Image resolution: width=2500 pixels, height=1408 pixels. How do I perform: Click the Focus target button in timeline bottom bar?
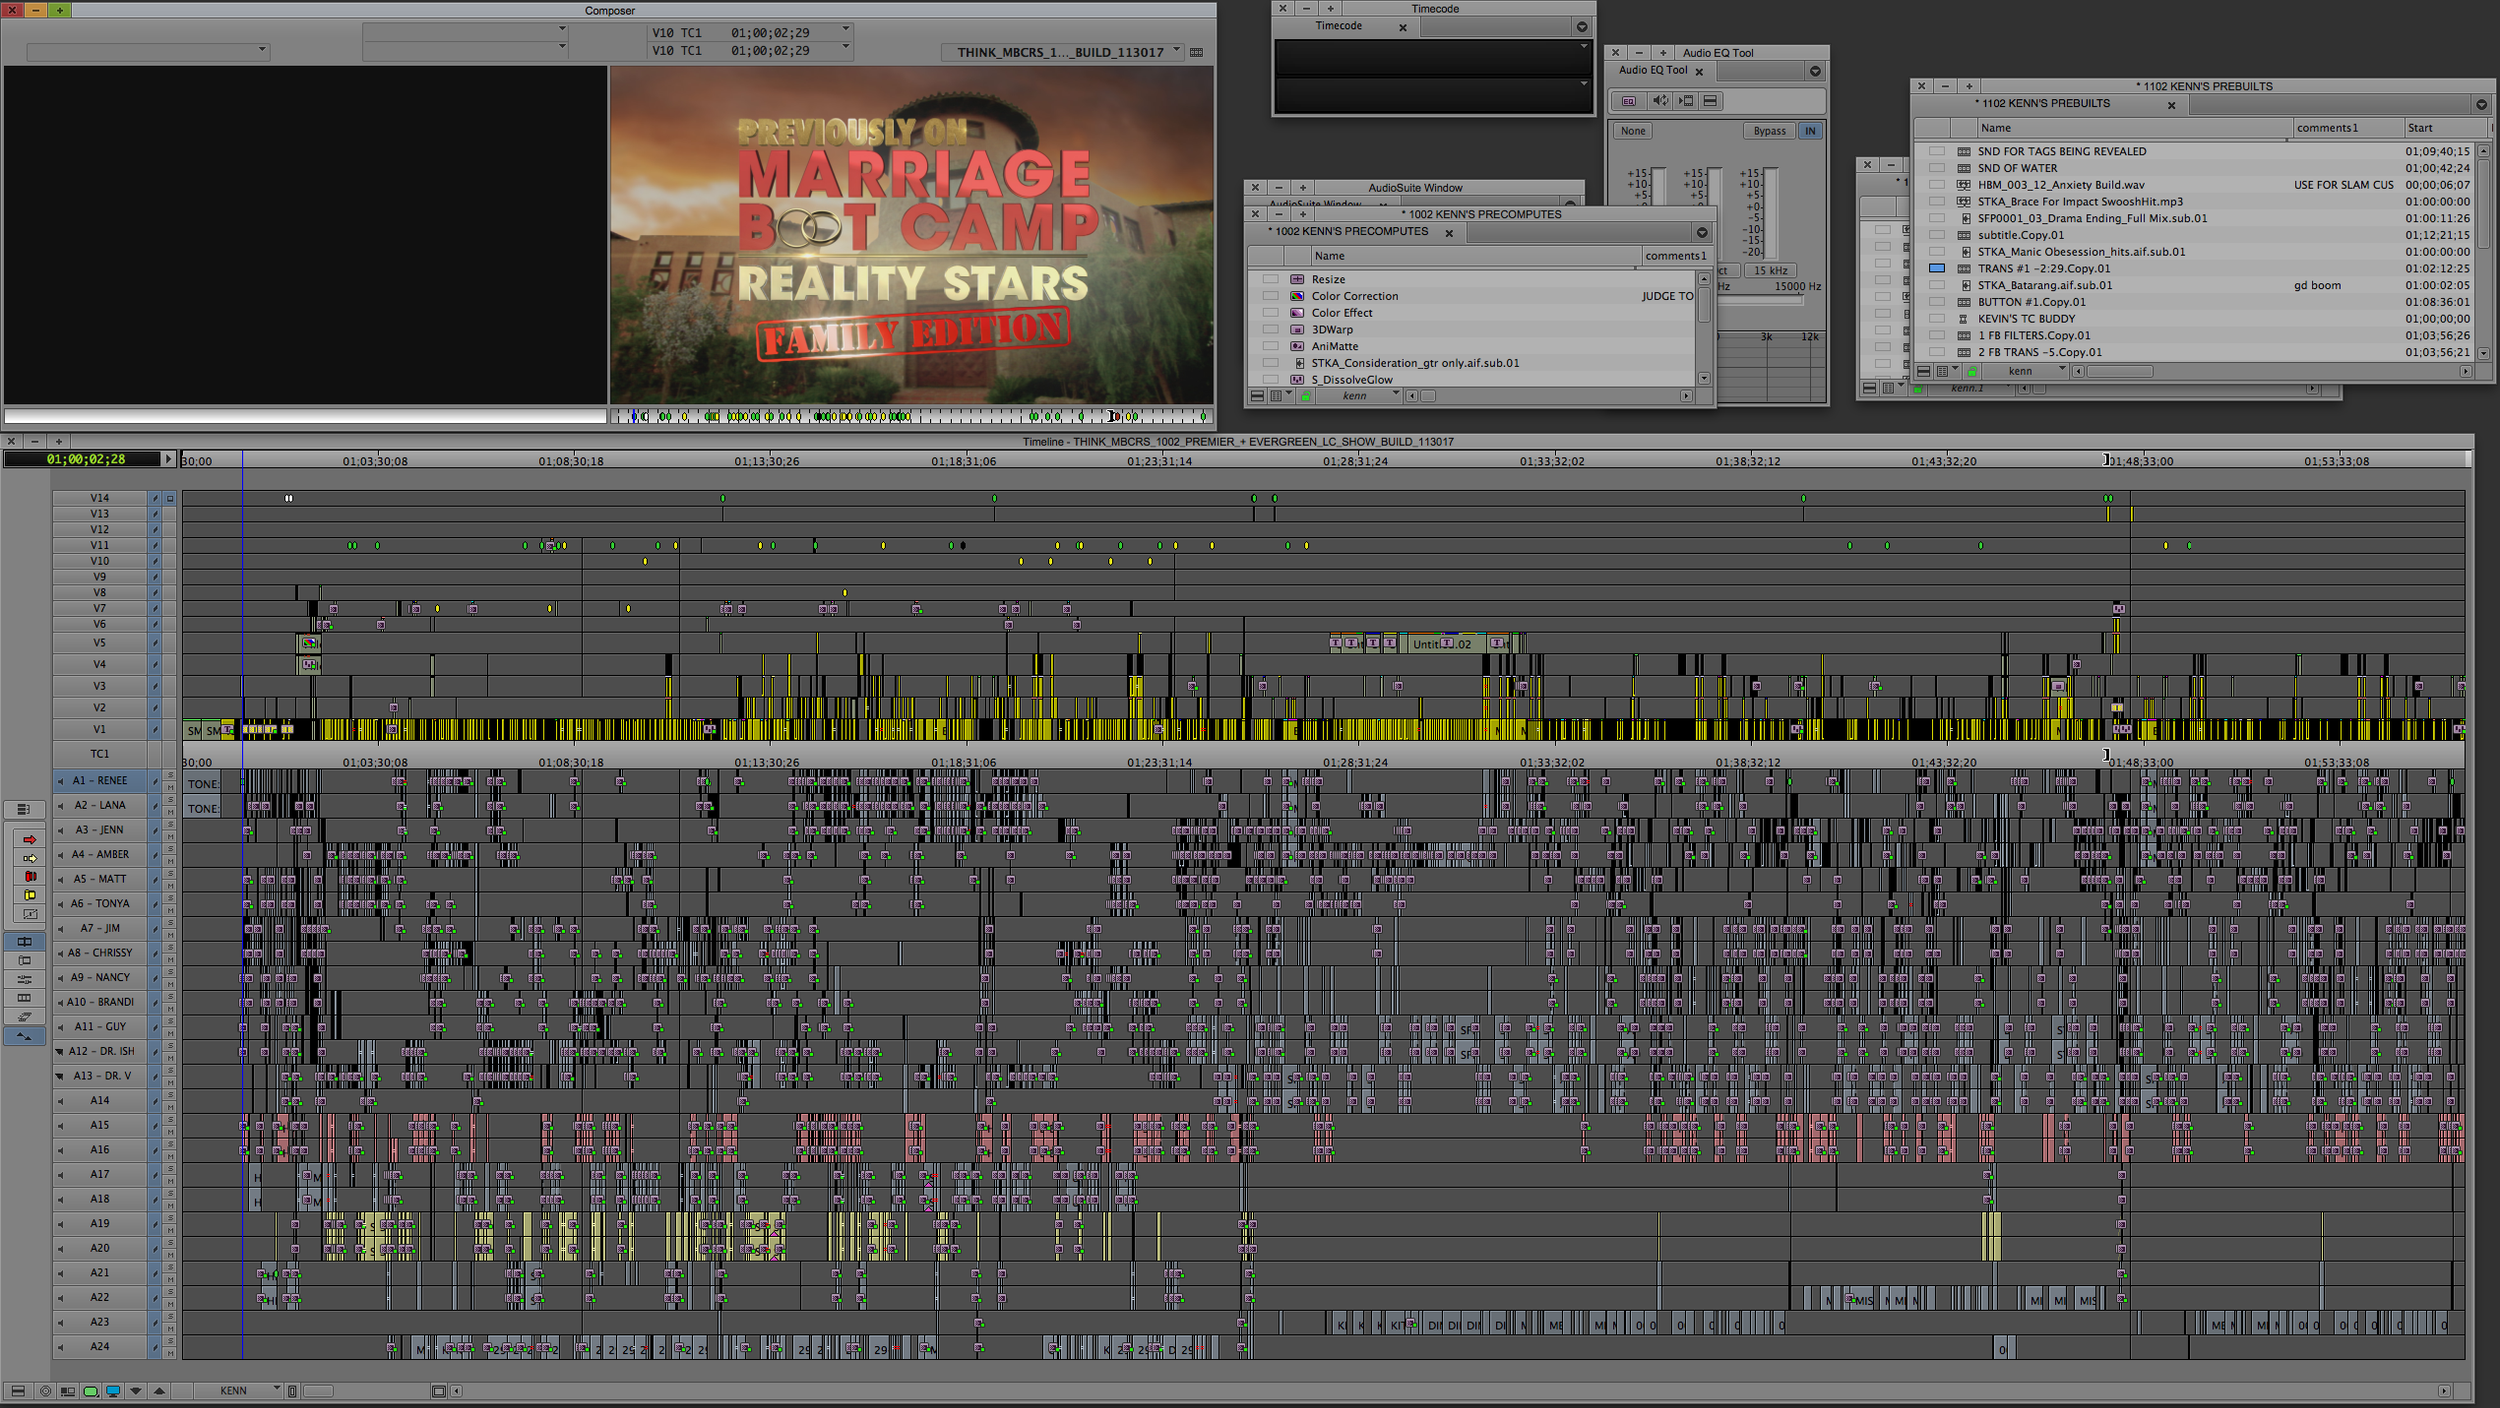(45, 1391)
